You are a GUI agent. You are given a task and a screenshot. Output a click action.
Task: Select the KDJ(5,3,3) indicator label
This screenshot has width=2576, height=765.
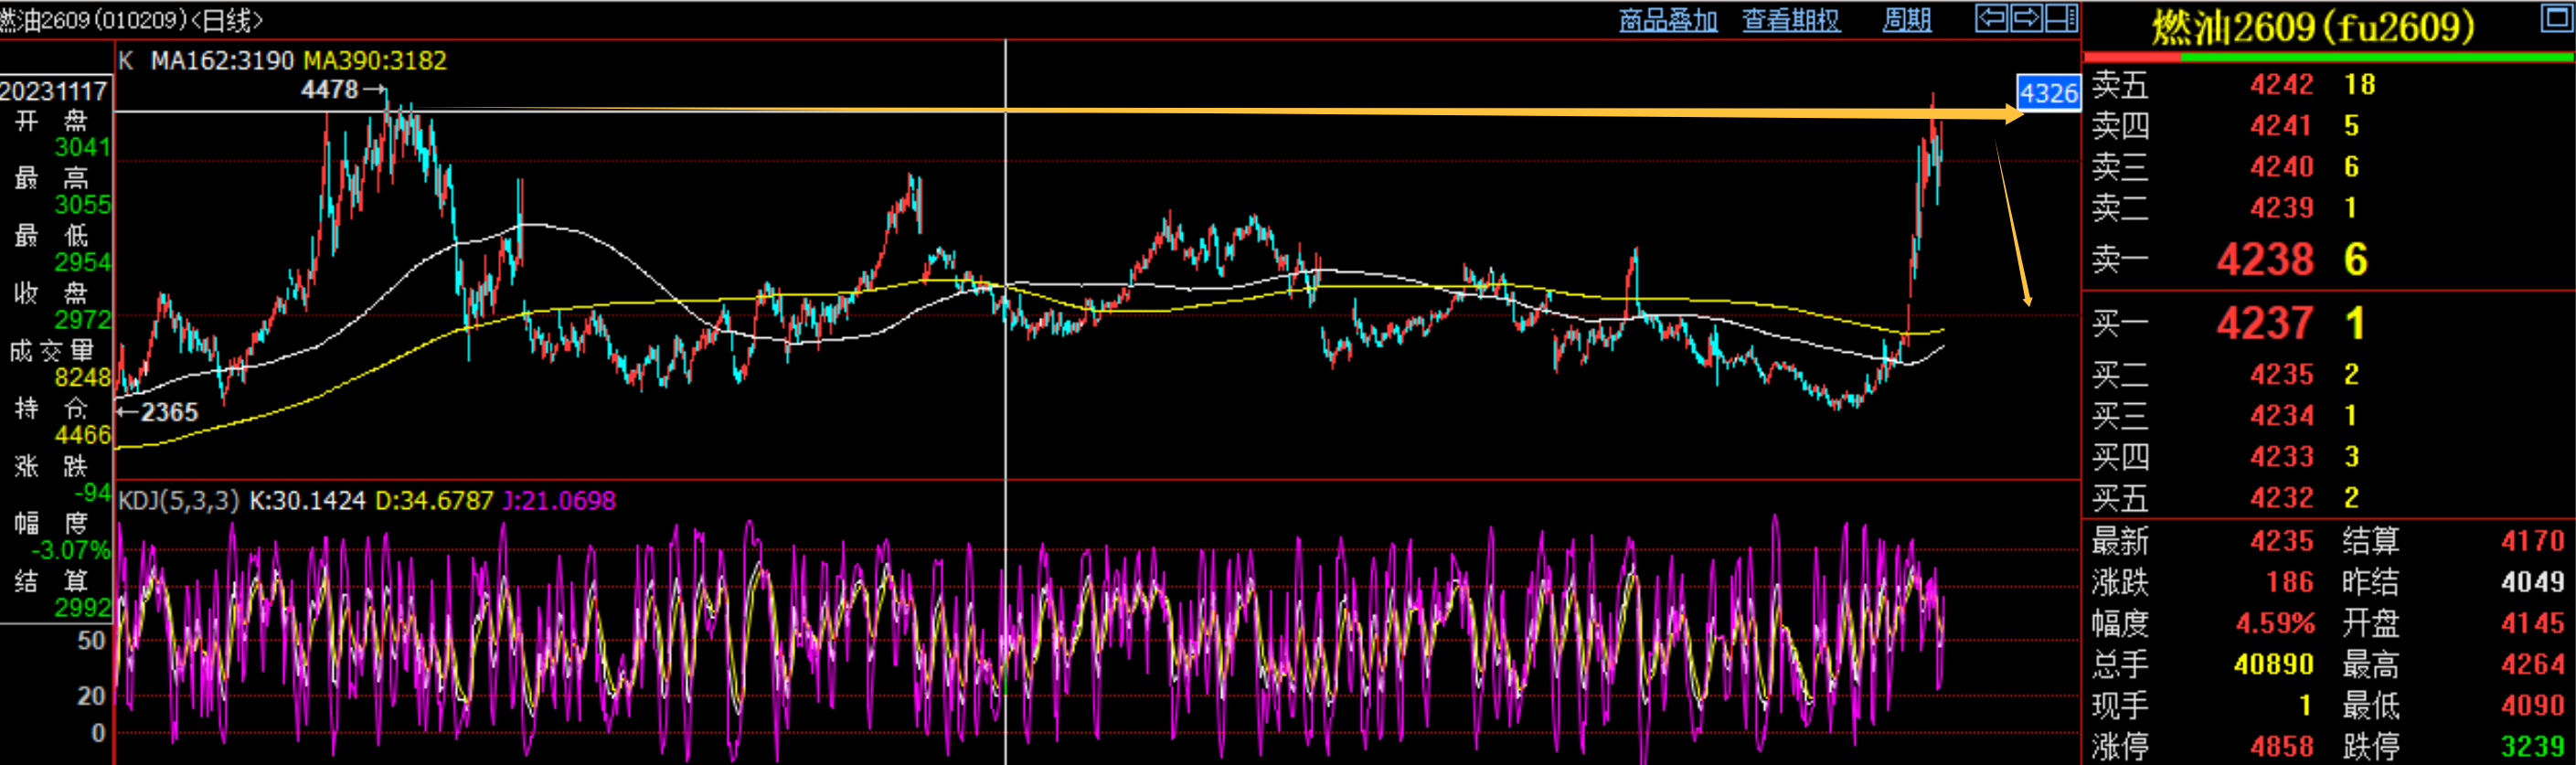[179, 500]
